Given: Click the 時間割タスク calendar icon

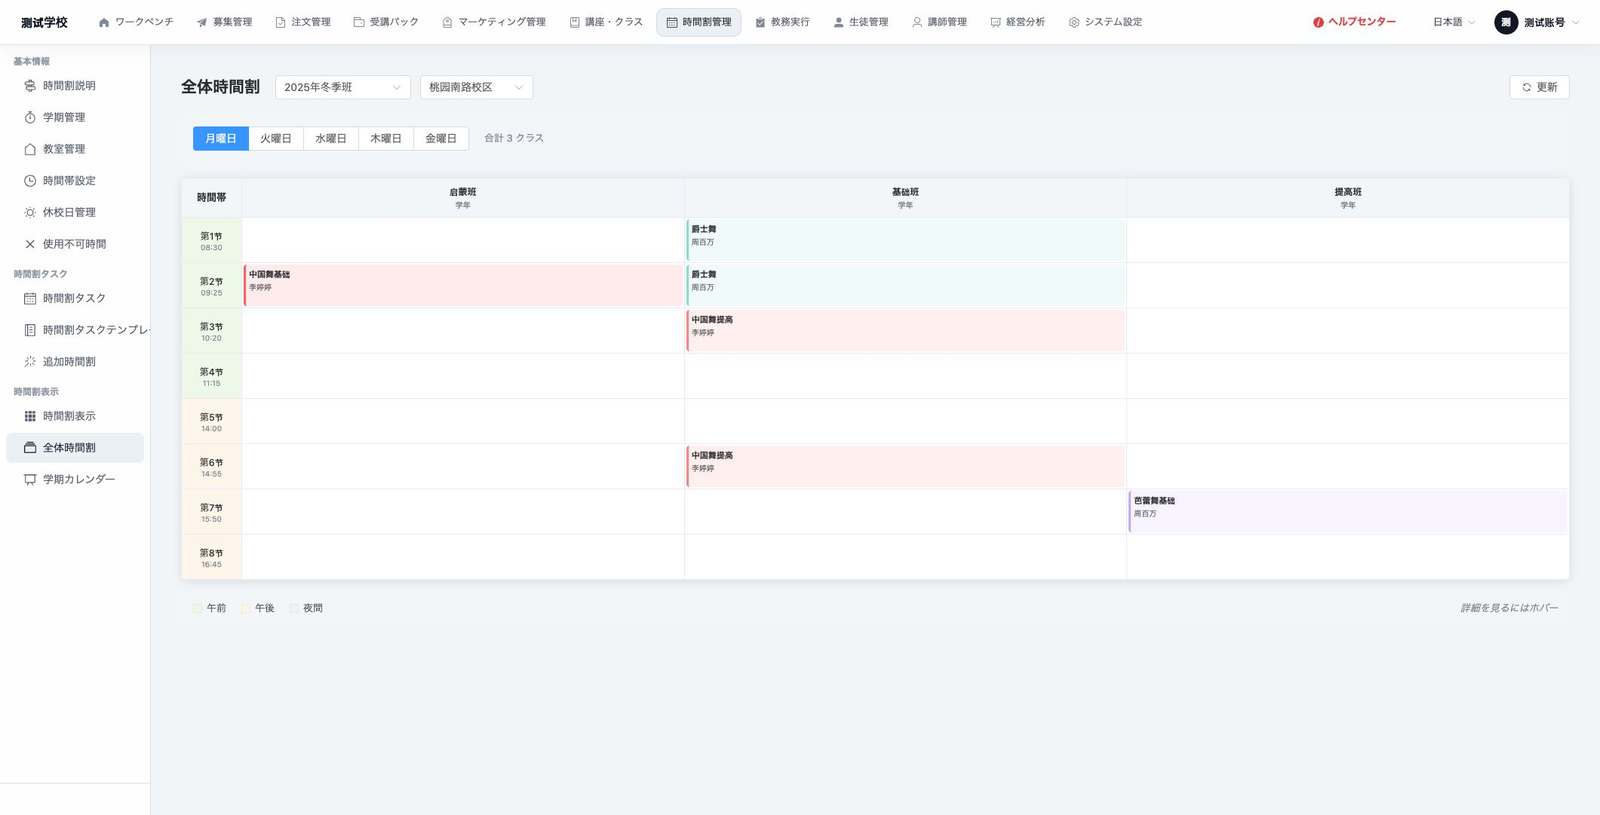Looking at the screenshot, I should coord(30,298).
